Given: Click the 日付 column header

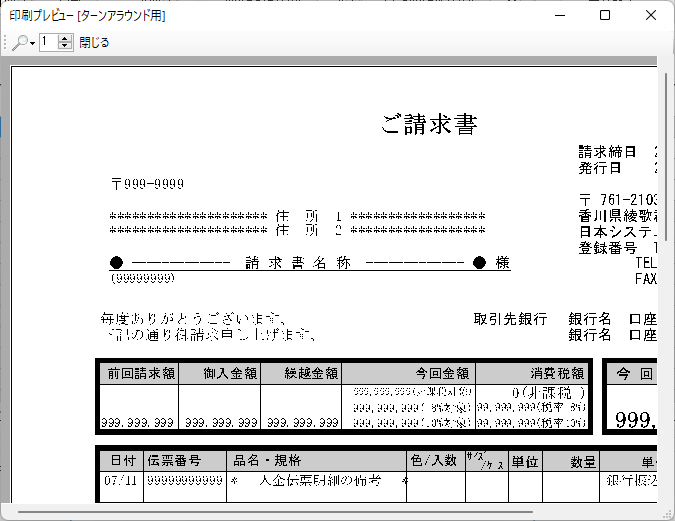Looking at the screenshot, I should 123,461.
